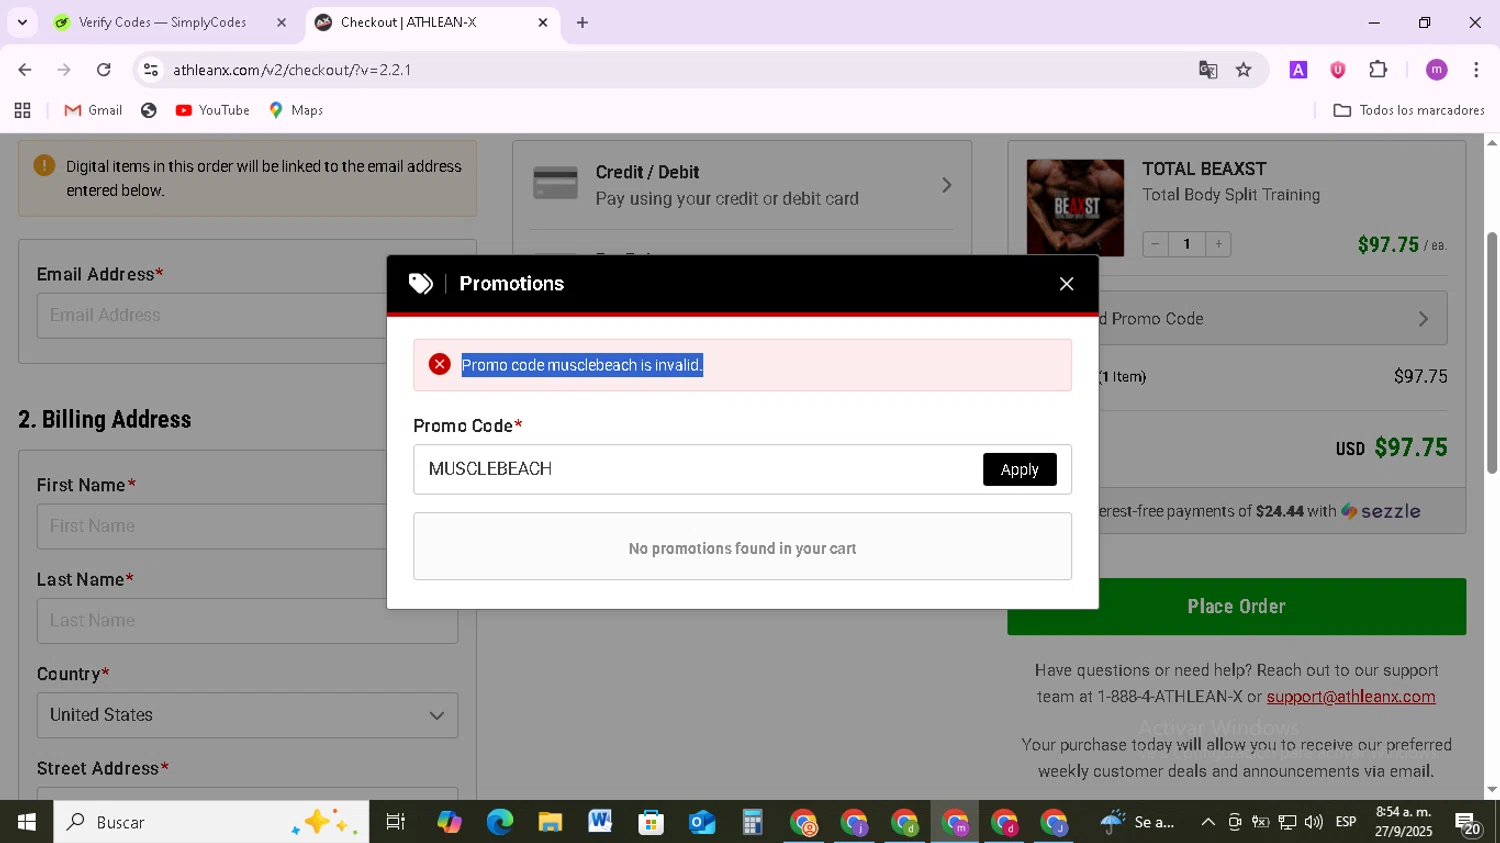Open Task View on taskbar
The height and width of the screenshot is (843, 1500).
point(396,822)
